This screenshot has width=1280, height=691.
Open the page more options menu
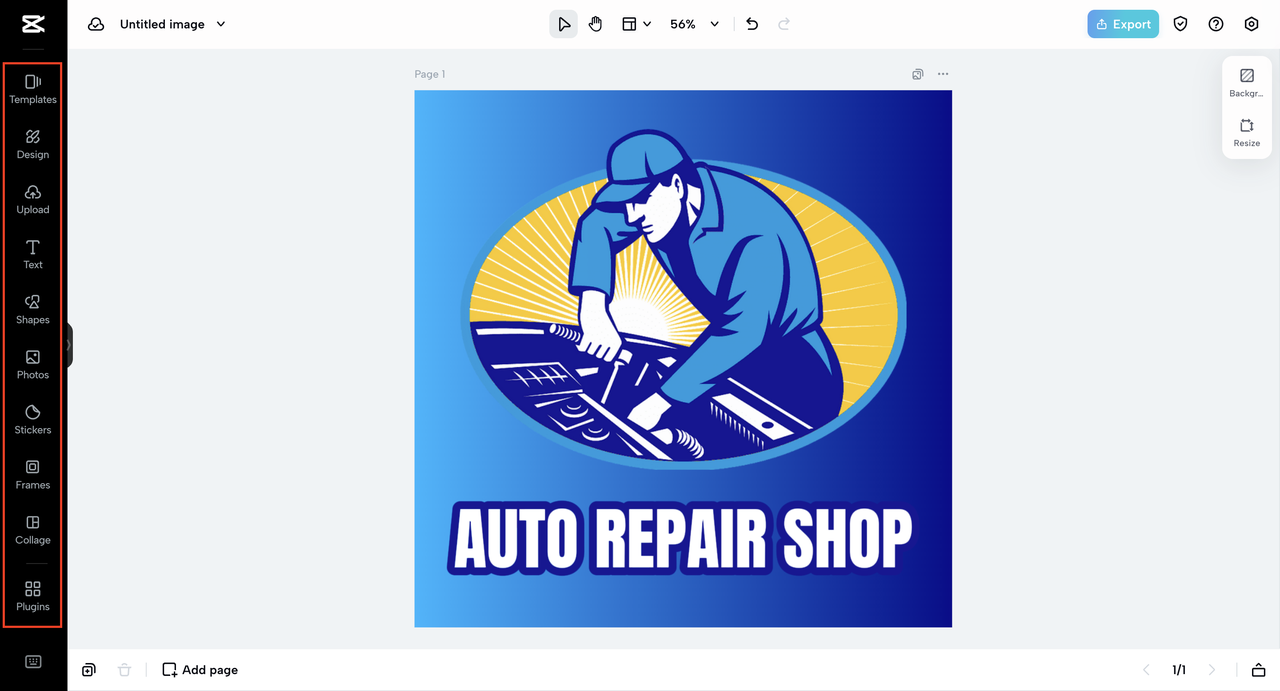(943, 74)
